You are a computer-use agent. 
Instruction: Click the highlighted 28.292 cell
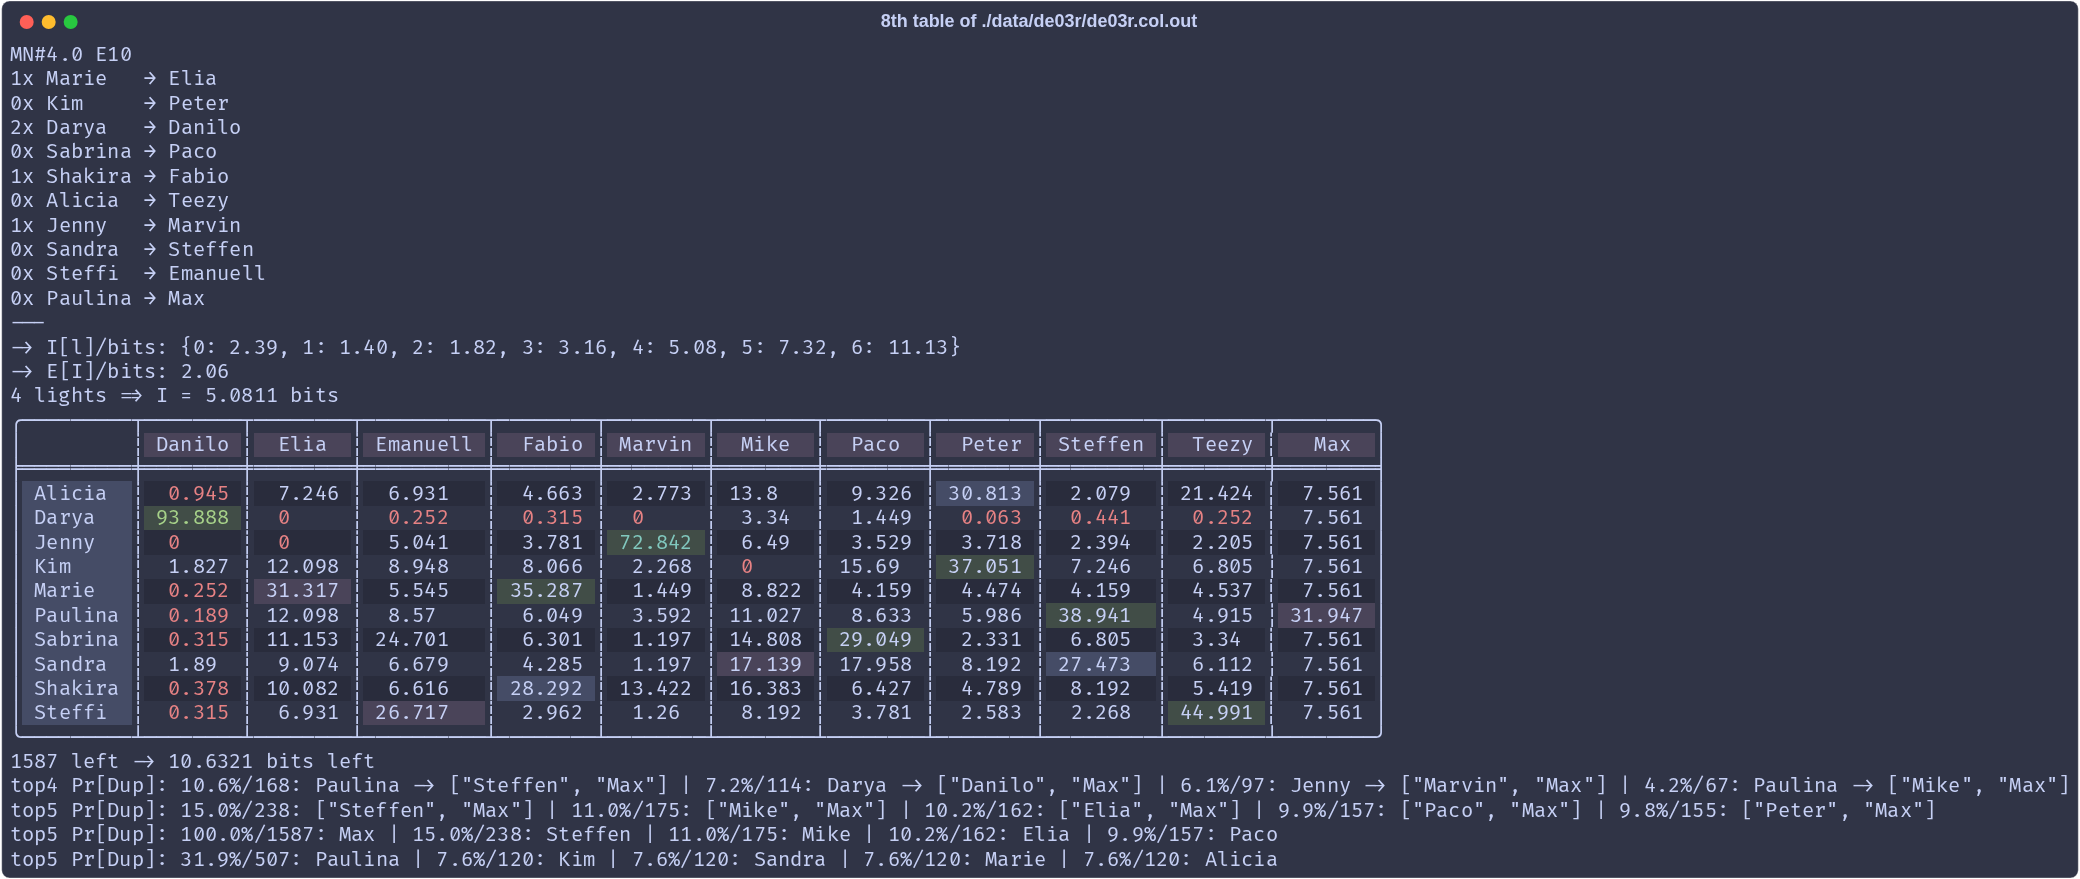[546, 688]
